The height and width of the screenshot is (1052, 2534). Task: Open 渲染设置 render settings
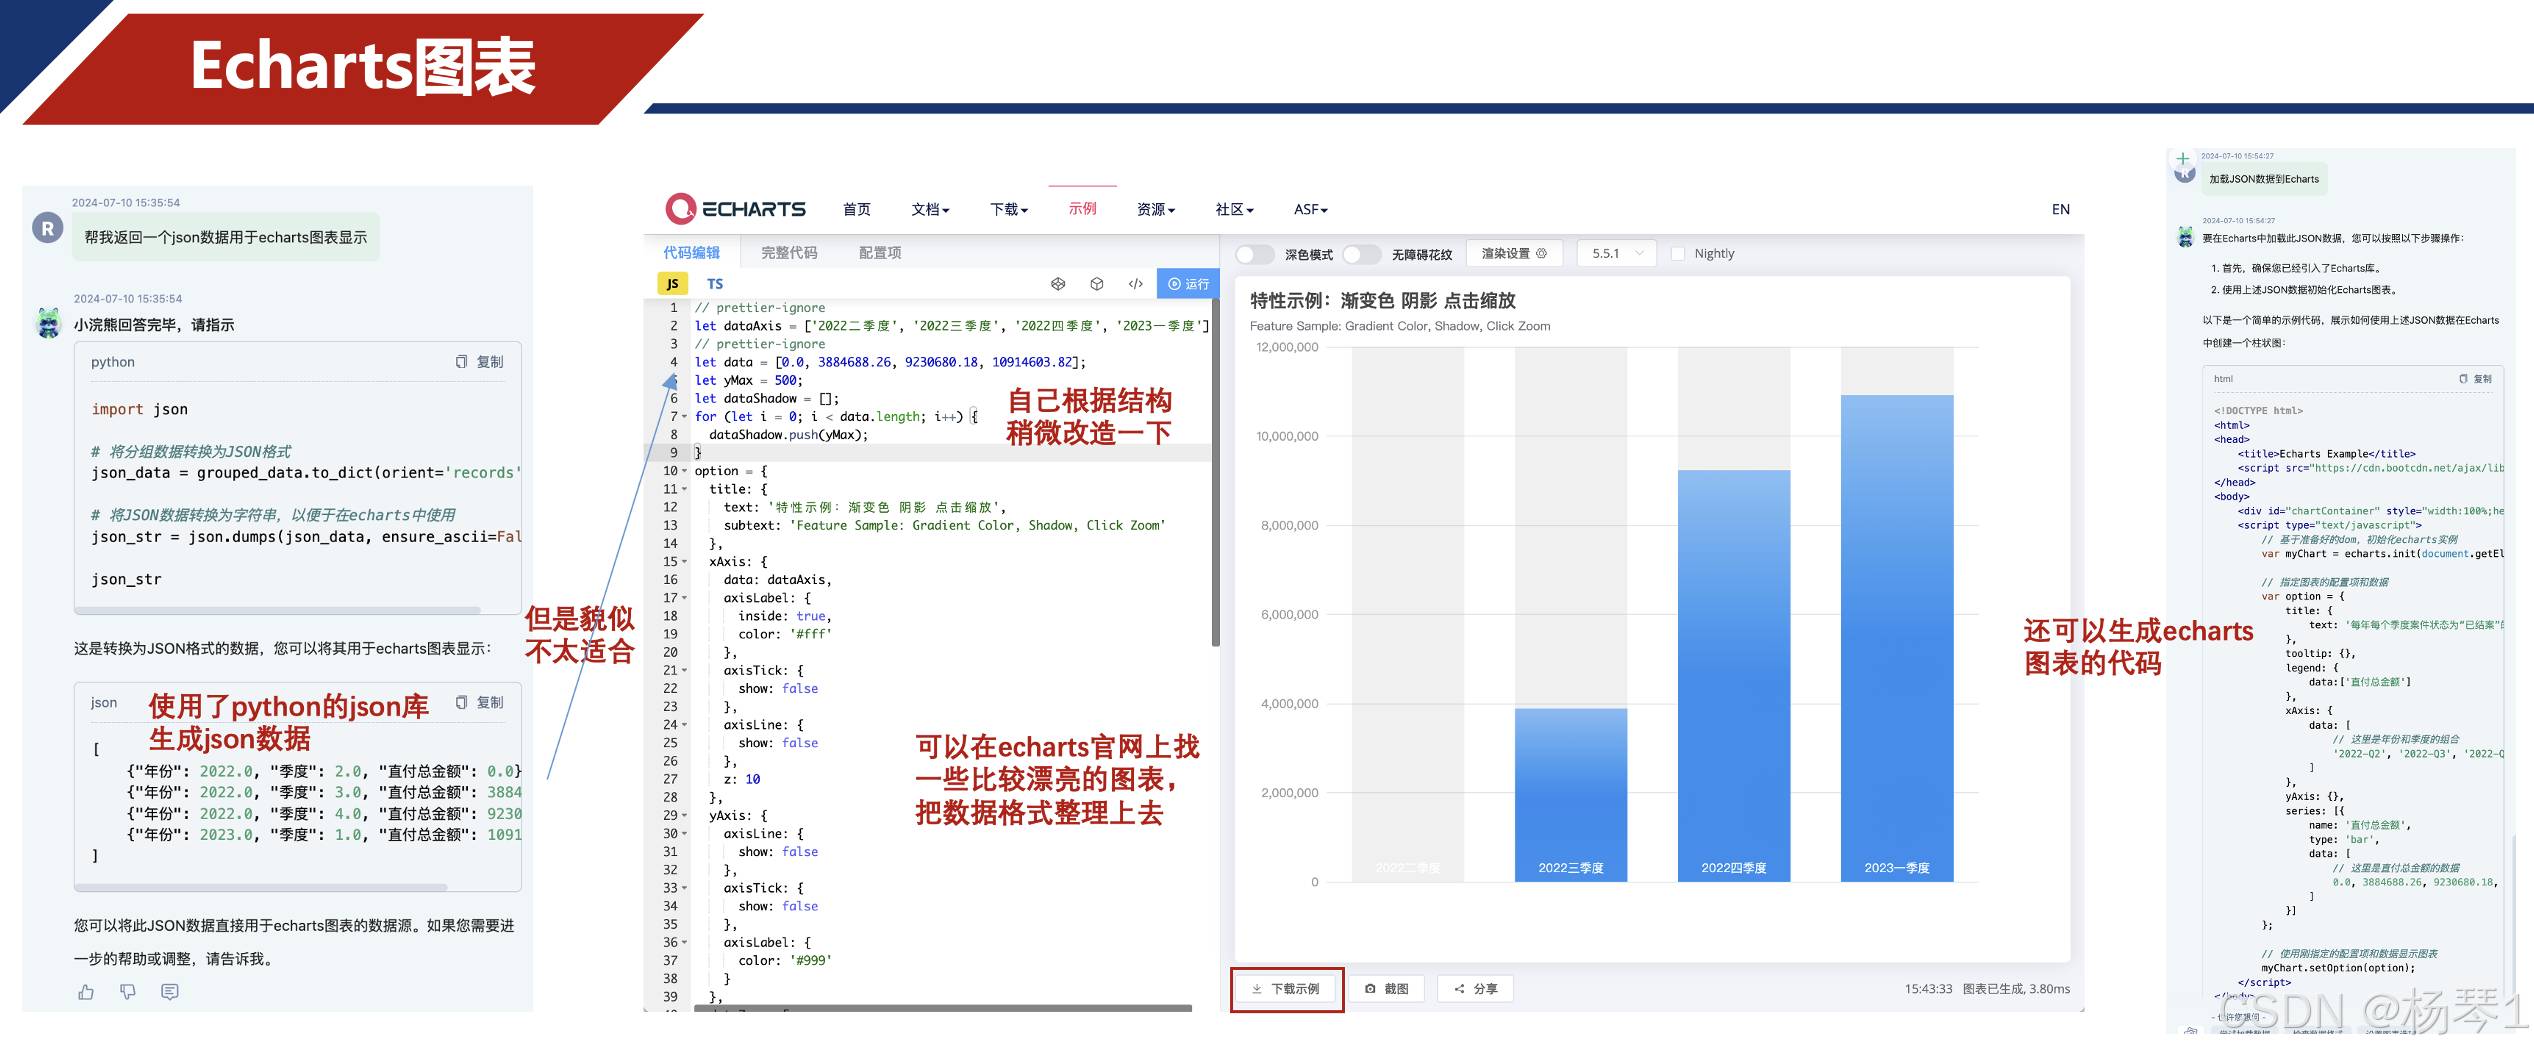pyautogui.click(x=1514, y=254)
